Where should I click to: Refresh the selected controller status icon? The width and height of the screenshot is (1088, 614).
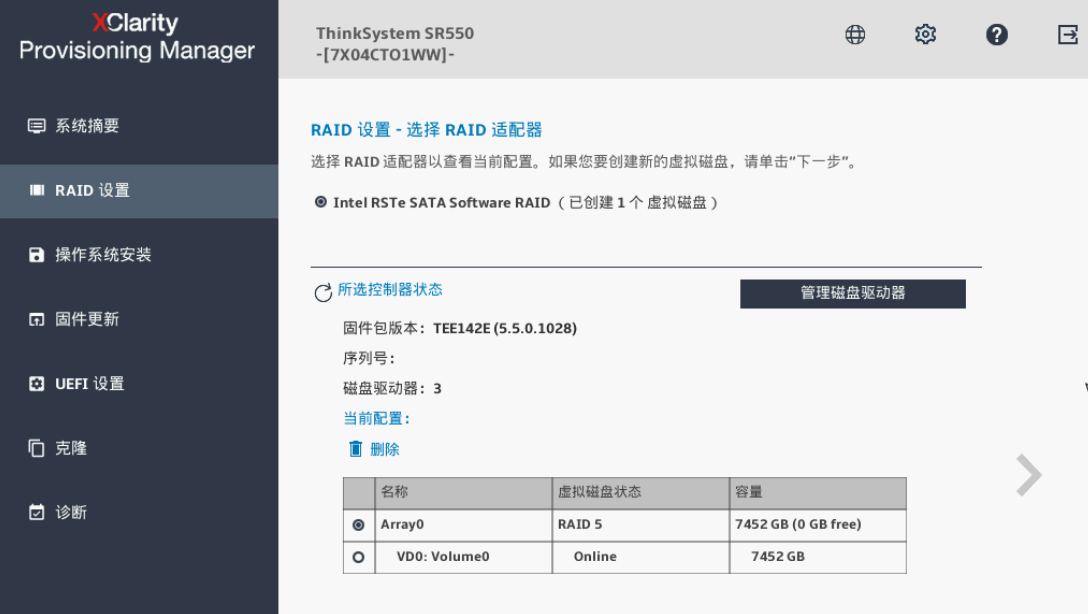click(323, 293)
